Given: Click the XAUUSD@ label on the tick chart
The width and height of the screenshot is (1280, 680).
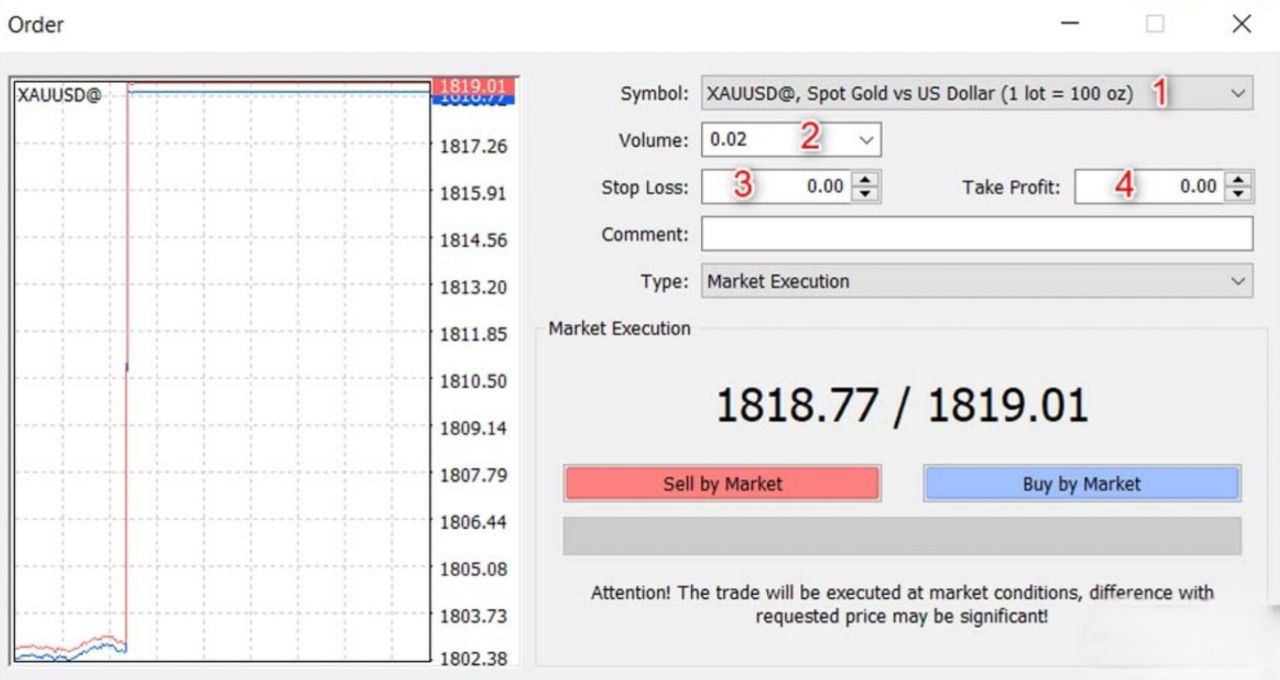Looking at the screenshot, I should point(58,95).
